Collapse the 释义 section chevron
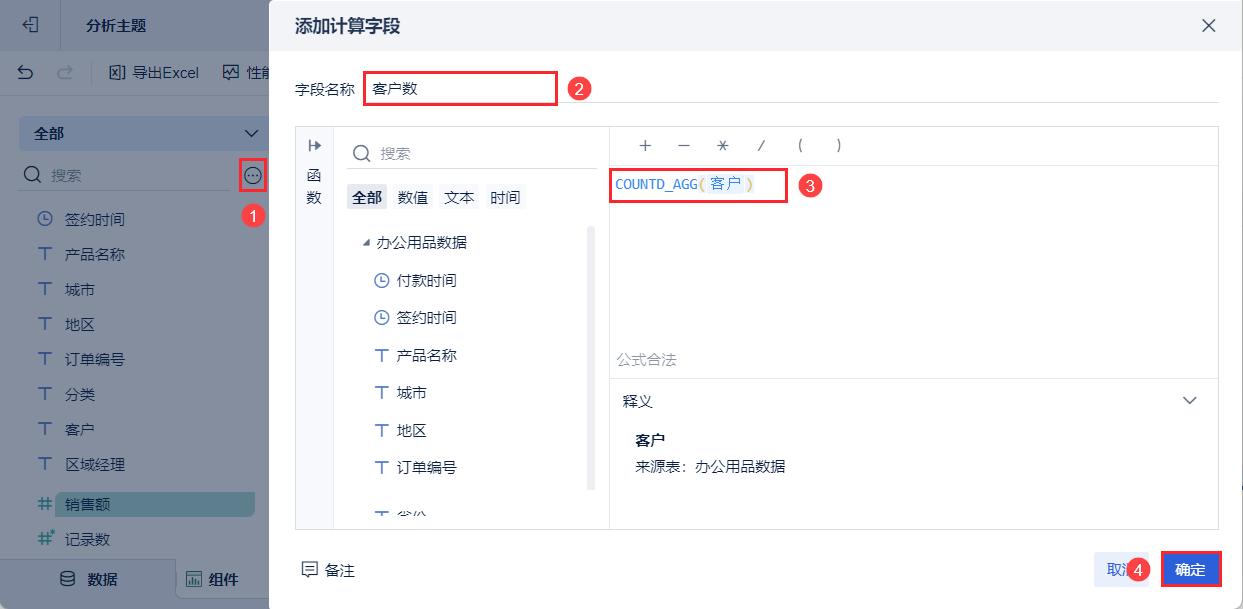 coord(1189,400)
